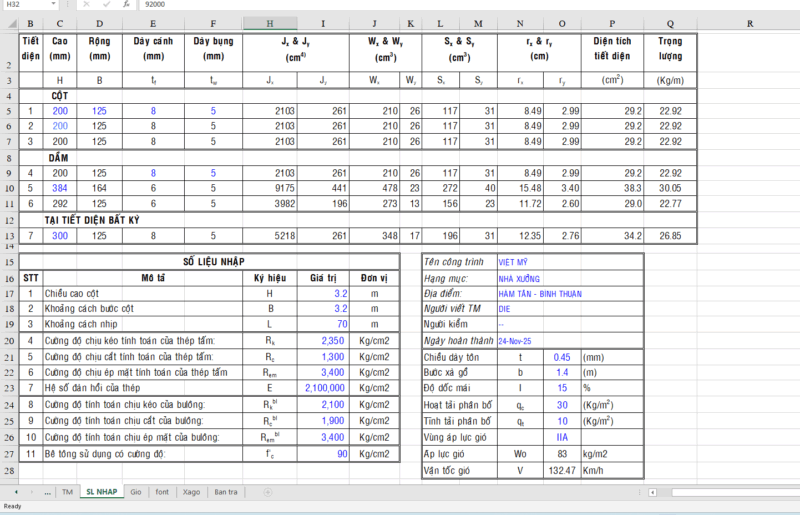This screenshot has height=515, width=800.
Task: Click the previous sheet navigation arrow
Action: tap(15, 492)
